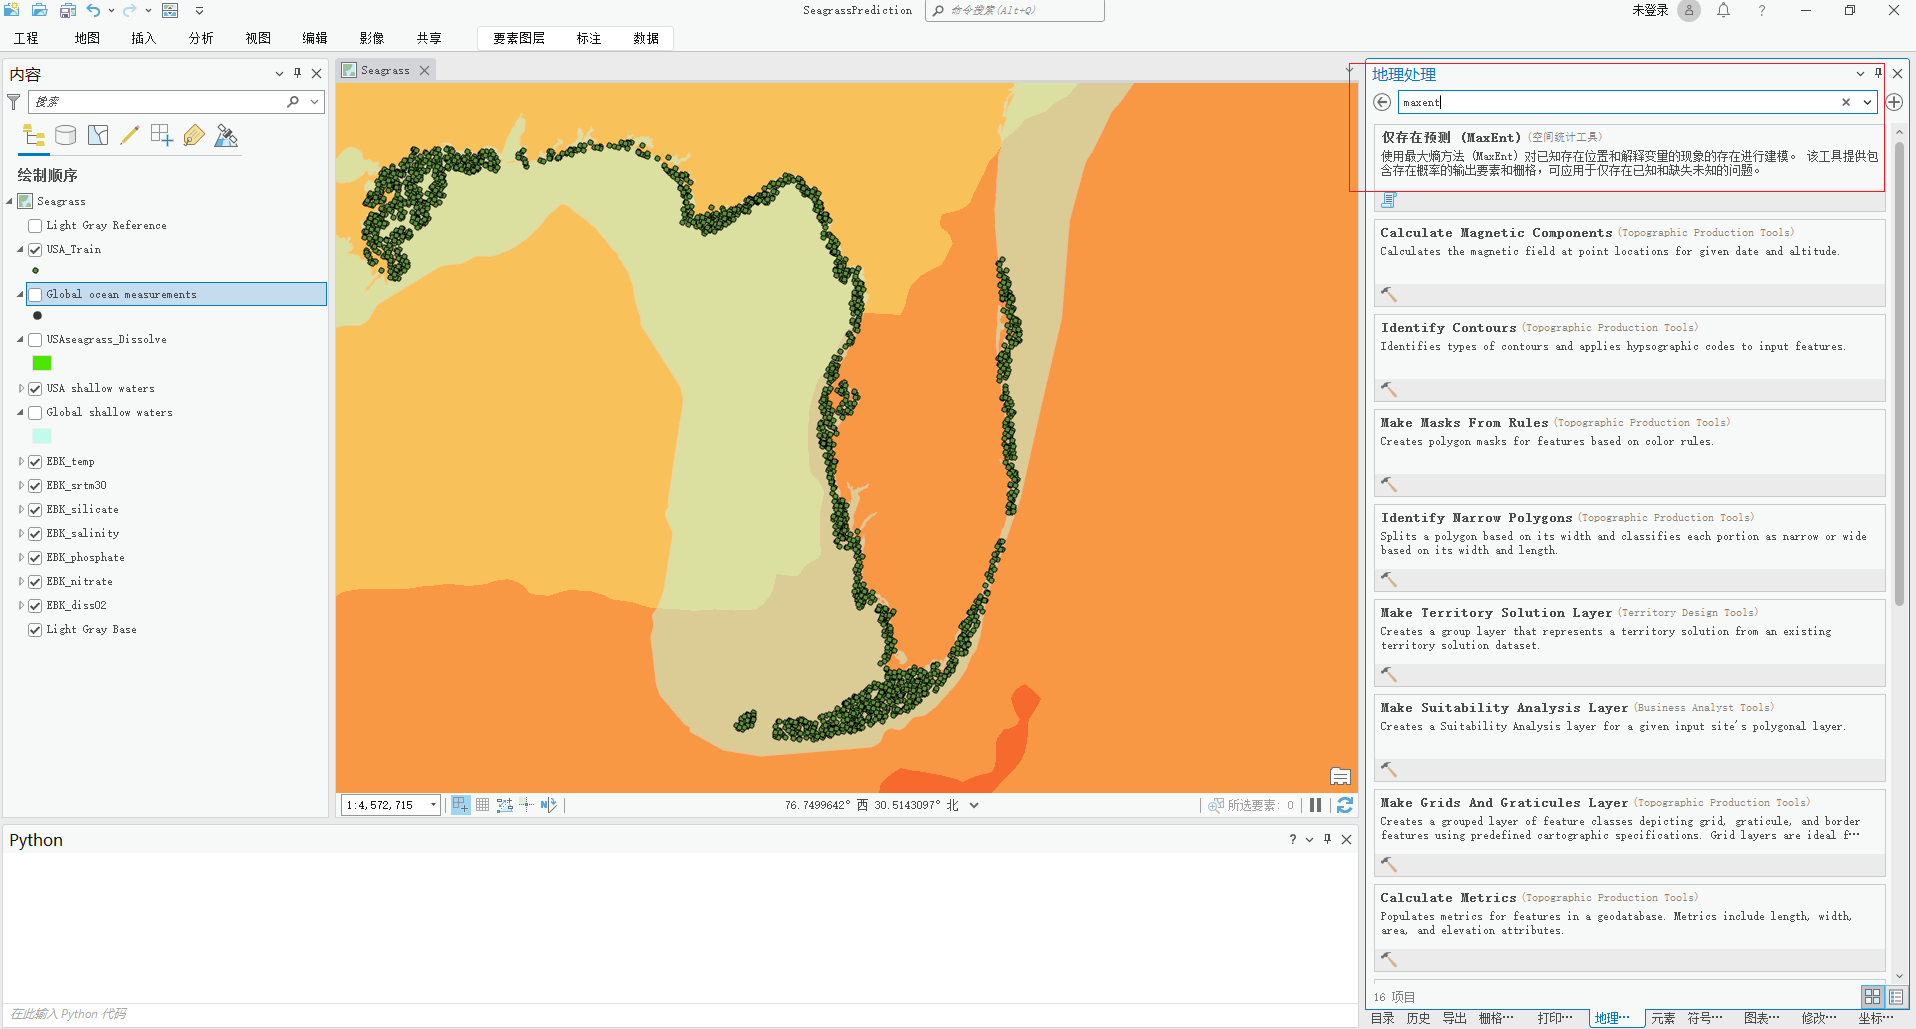
Task: Switch to the 分析 ribbon tab
Action: coord(200,38)
